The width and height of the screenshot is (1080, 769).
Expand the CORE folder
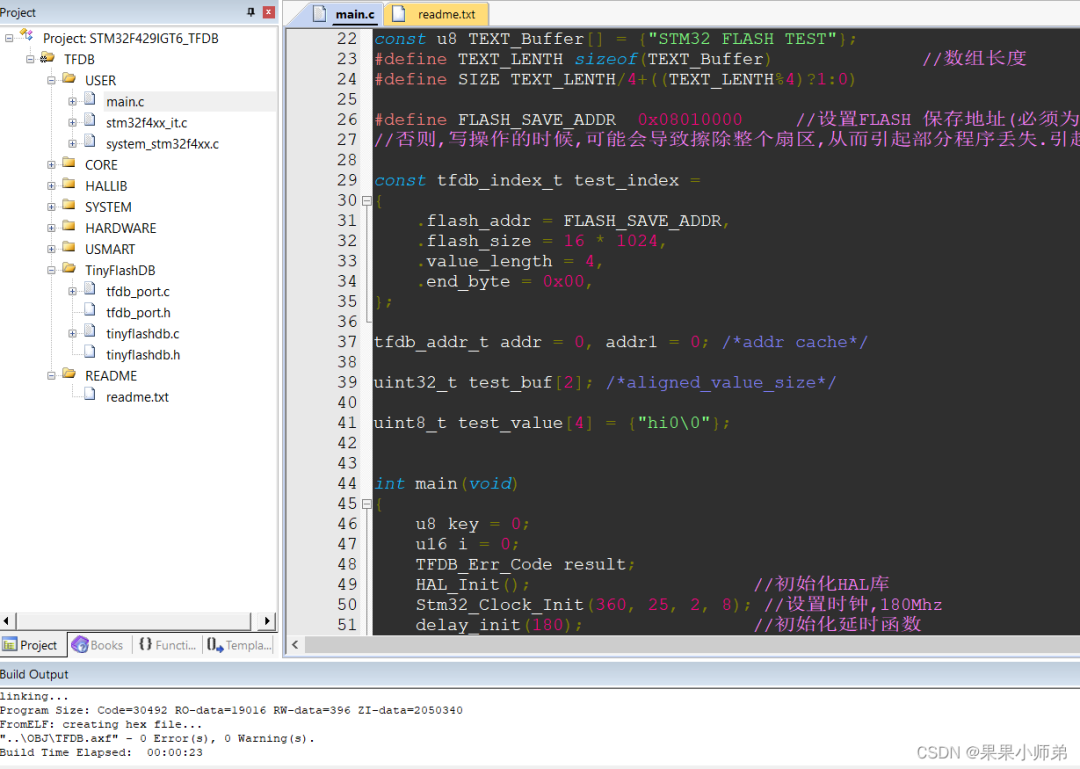pos(51,165)
